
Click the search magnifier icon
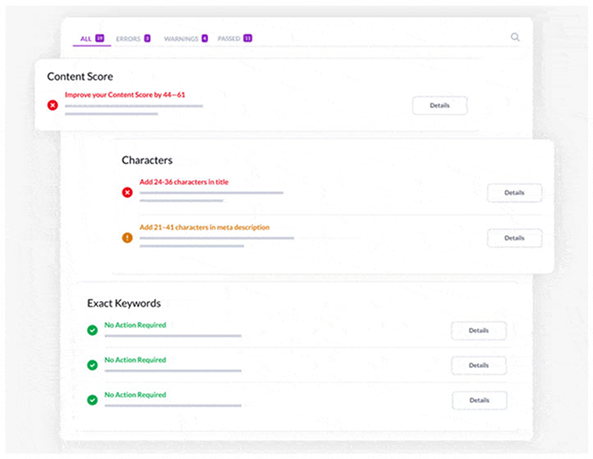tap(515, 37)
